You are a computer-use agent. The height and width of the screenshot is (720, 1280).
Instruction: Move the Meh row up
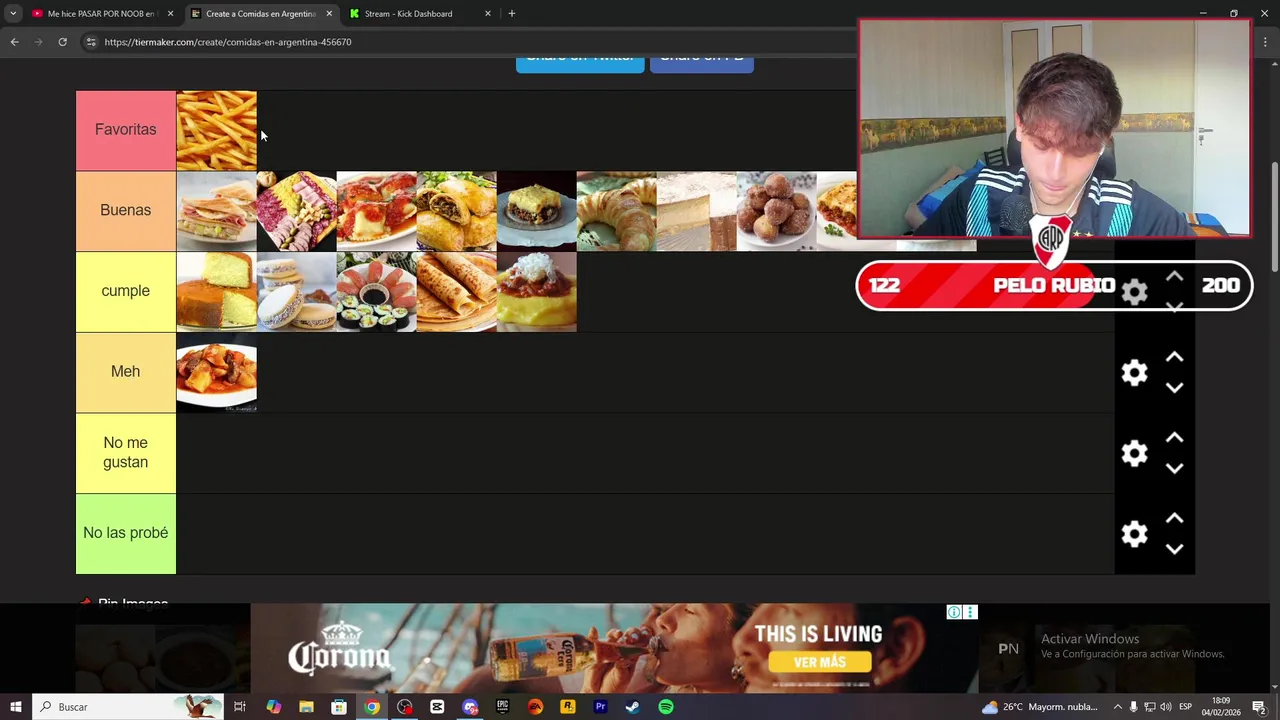1175,357
